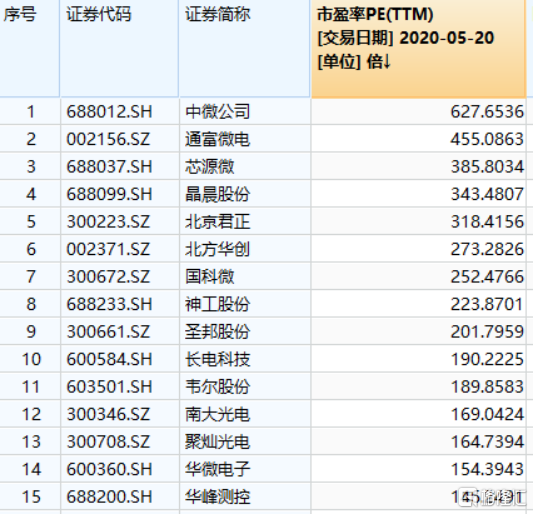Image resolution: width=533 pixels, height=514 pixels.
Task: Select stock code 688233.SH
Action: pos(109,305)
